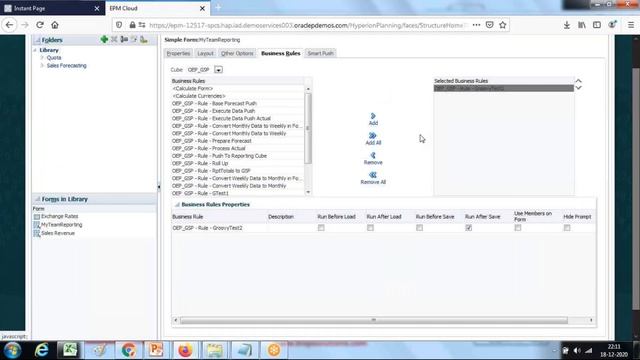Click the green plus Add folder icon
This screenshot has height=360, width=640.
pos(104,39)
